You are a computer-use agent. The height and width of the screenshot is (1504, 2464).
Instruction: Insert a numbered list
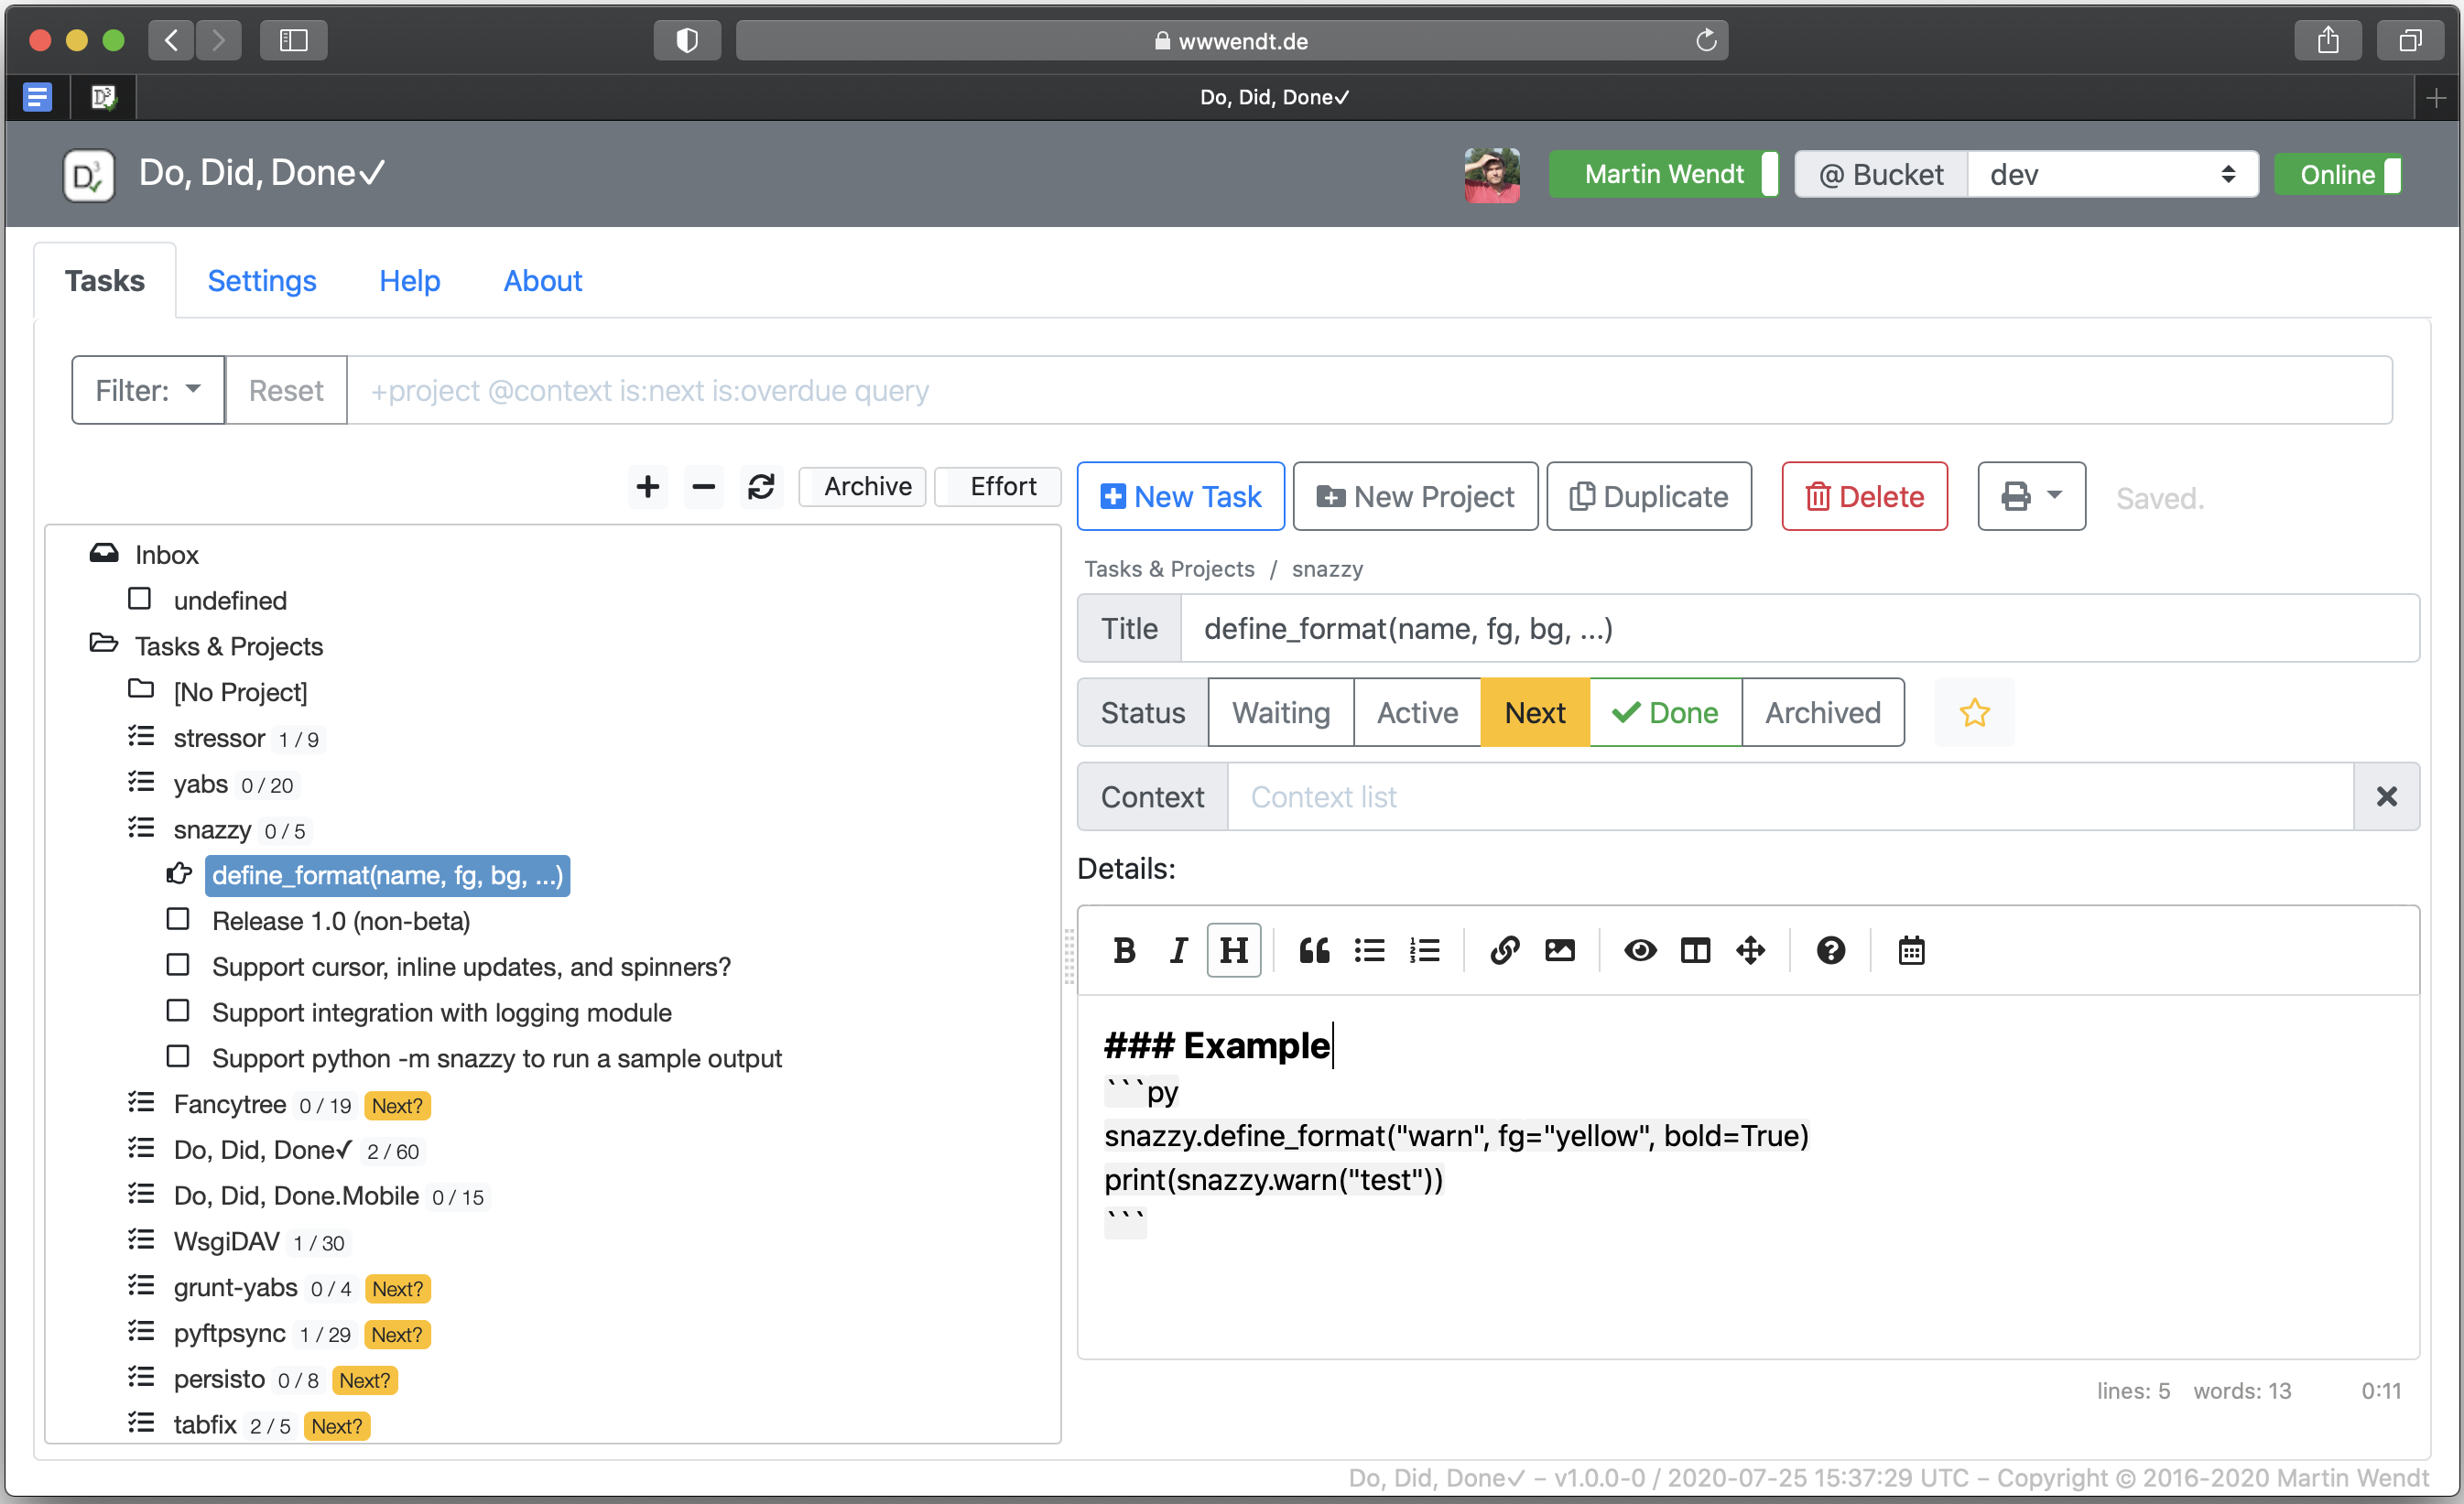1424,950
